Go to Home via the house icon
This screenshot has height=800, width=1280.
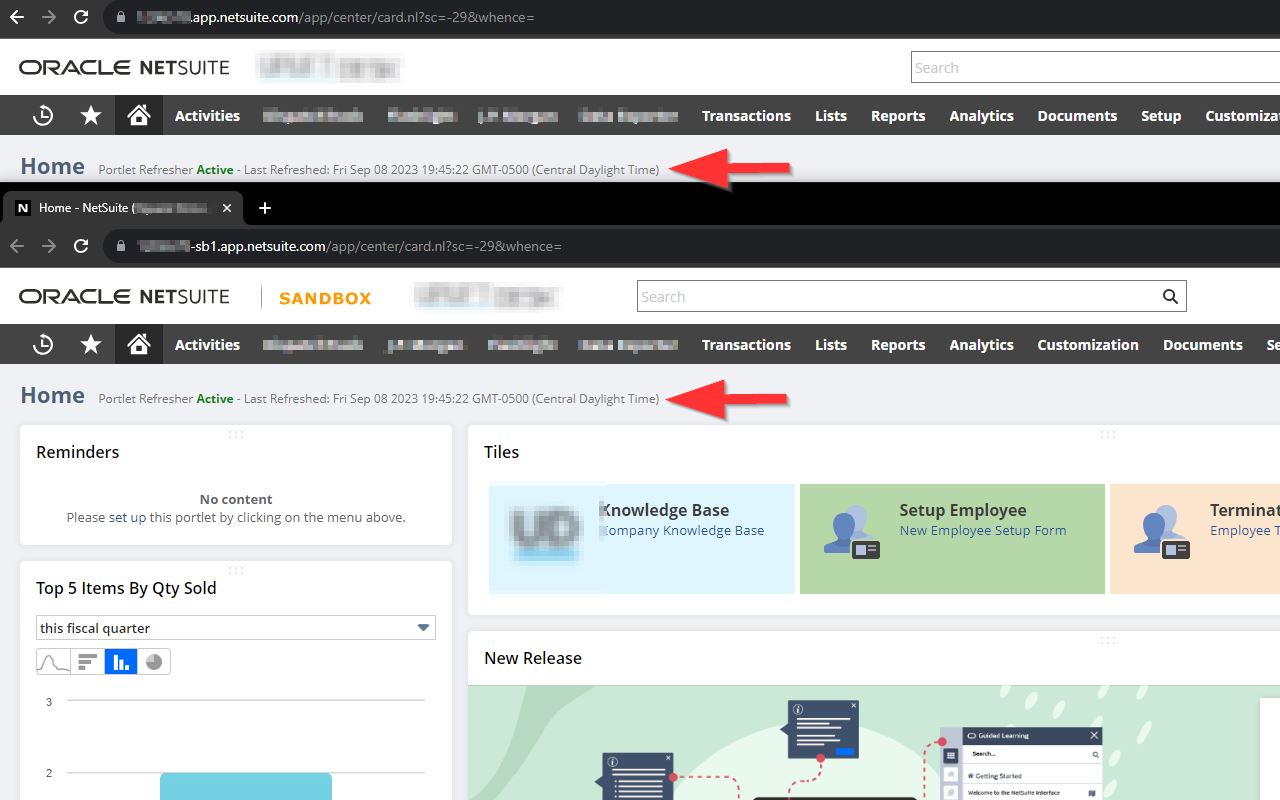point(138,344)
